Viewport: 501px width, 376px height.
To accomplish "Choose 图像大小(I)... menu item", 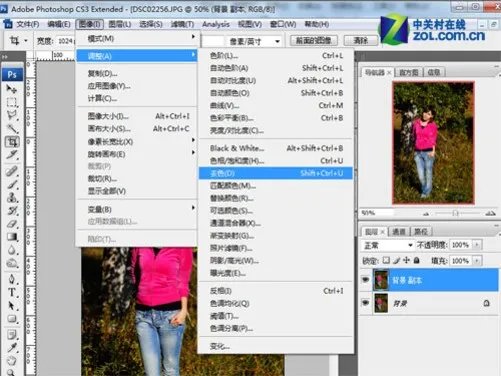I will tap(136, 116).
